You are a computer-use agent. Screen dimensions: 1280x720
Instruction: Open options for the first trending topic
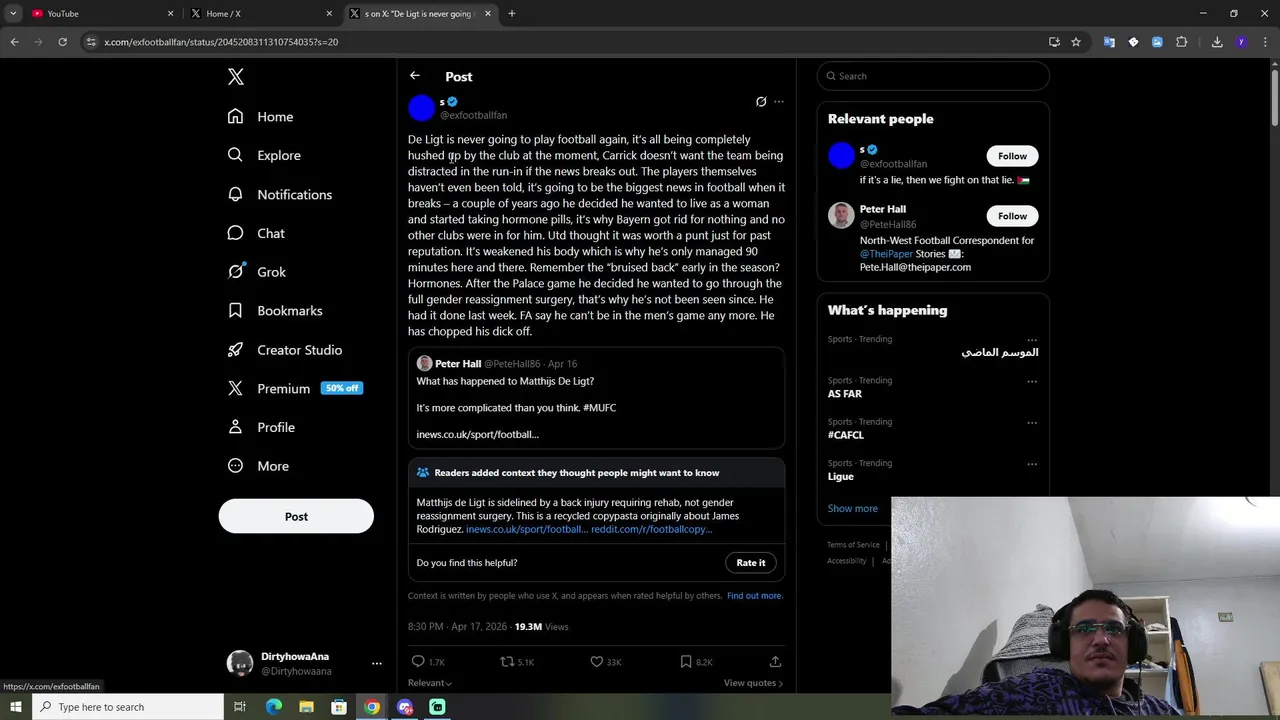(x=1032, y=339)
